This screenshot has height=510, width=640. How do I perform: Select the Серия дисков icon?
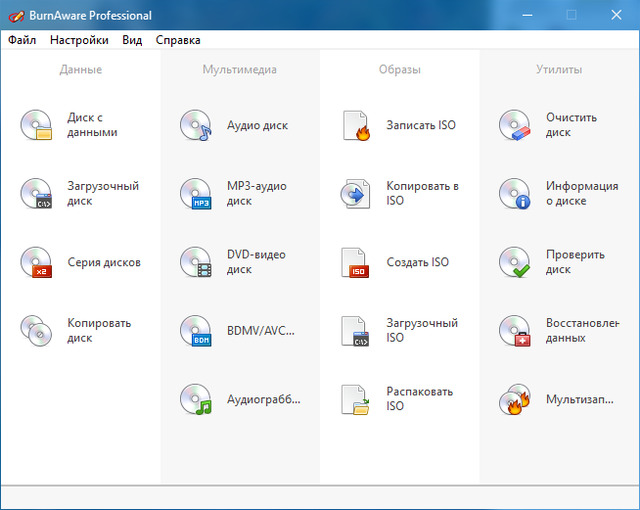[36, 262]
